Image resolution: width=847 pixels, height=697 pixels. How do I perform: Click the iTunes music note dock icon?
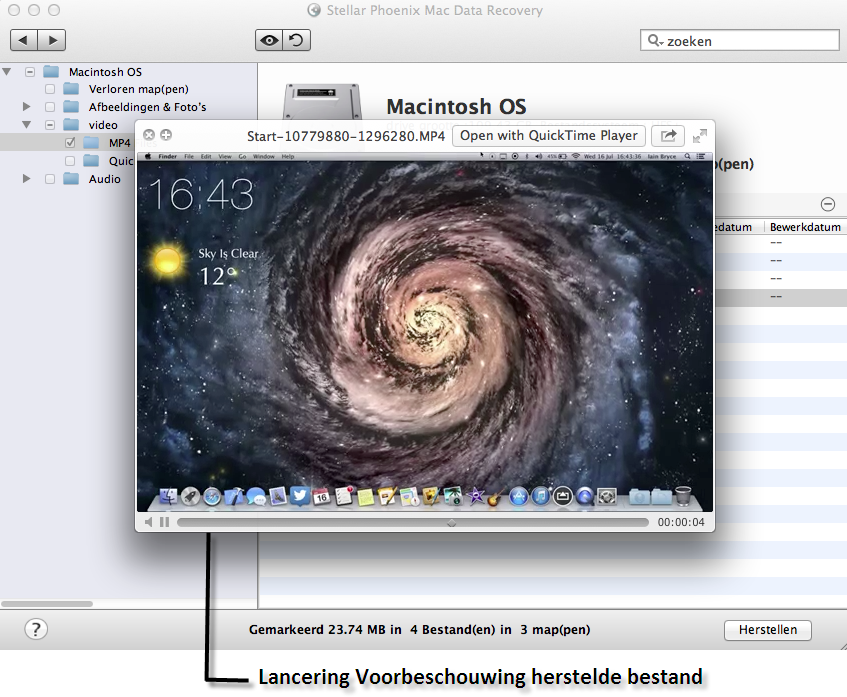click(541, 496)
